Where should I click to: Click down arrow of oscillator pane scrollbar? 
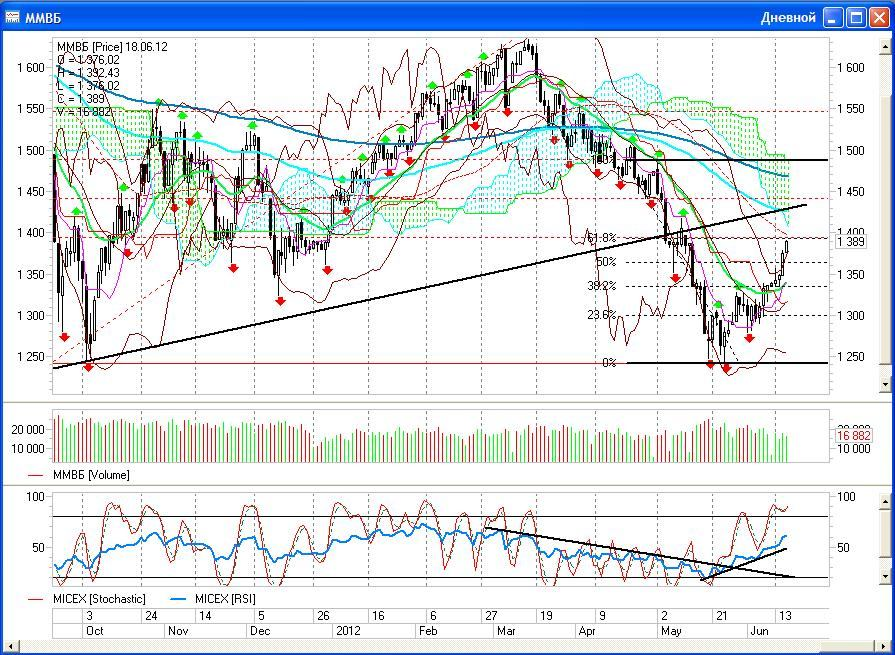click(x=883, y=577)
